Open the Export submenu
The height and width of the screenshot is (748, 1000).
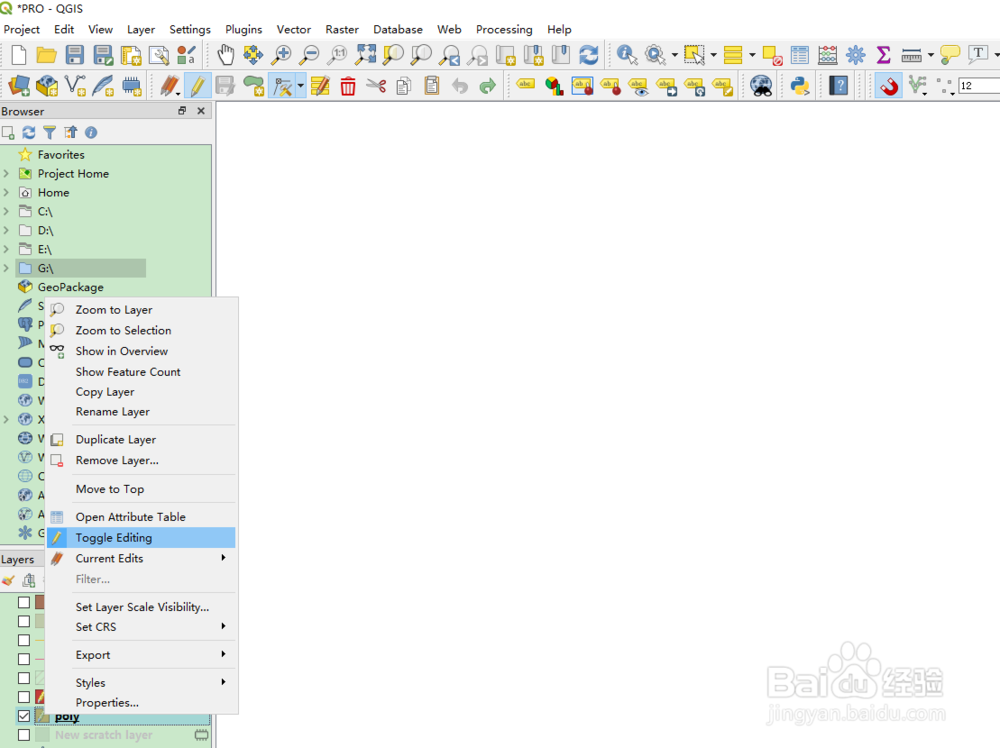click(x=141, y=655)
